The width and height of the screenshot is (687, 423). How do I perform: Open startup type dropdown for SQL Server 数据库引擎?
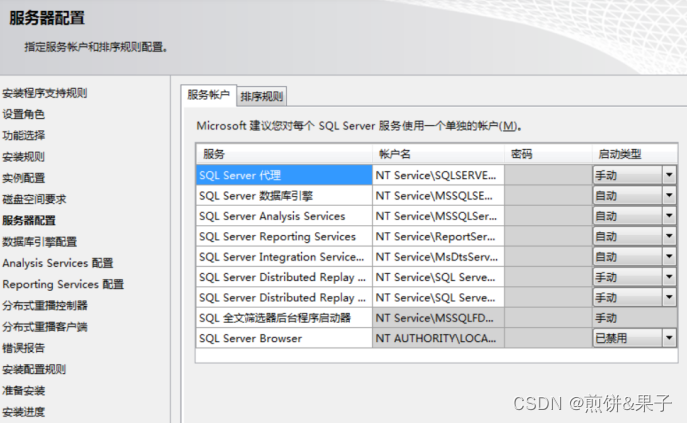tap(669, 196)
